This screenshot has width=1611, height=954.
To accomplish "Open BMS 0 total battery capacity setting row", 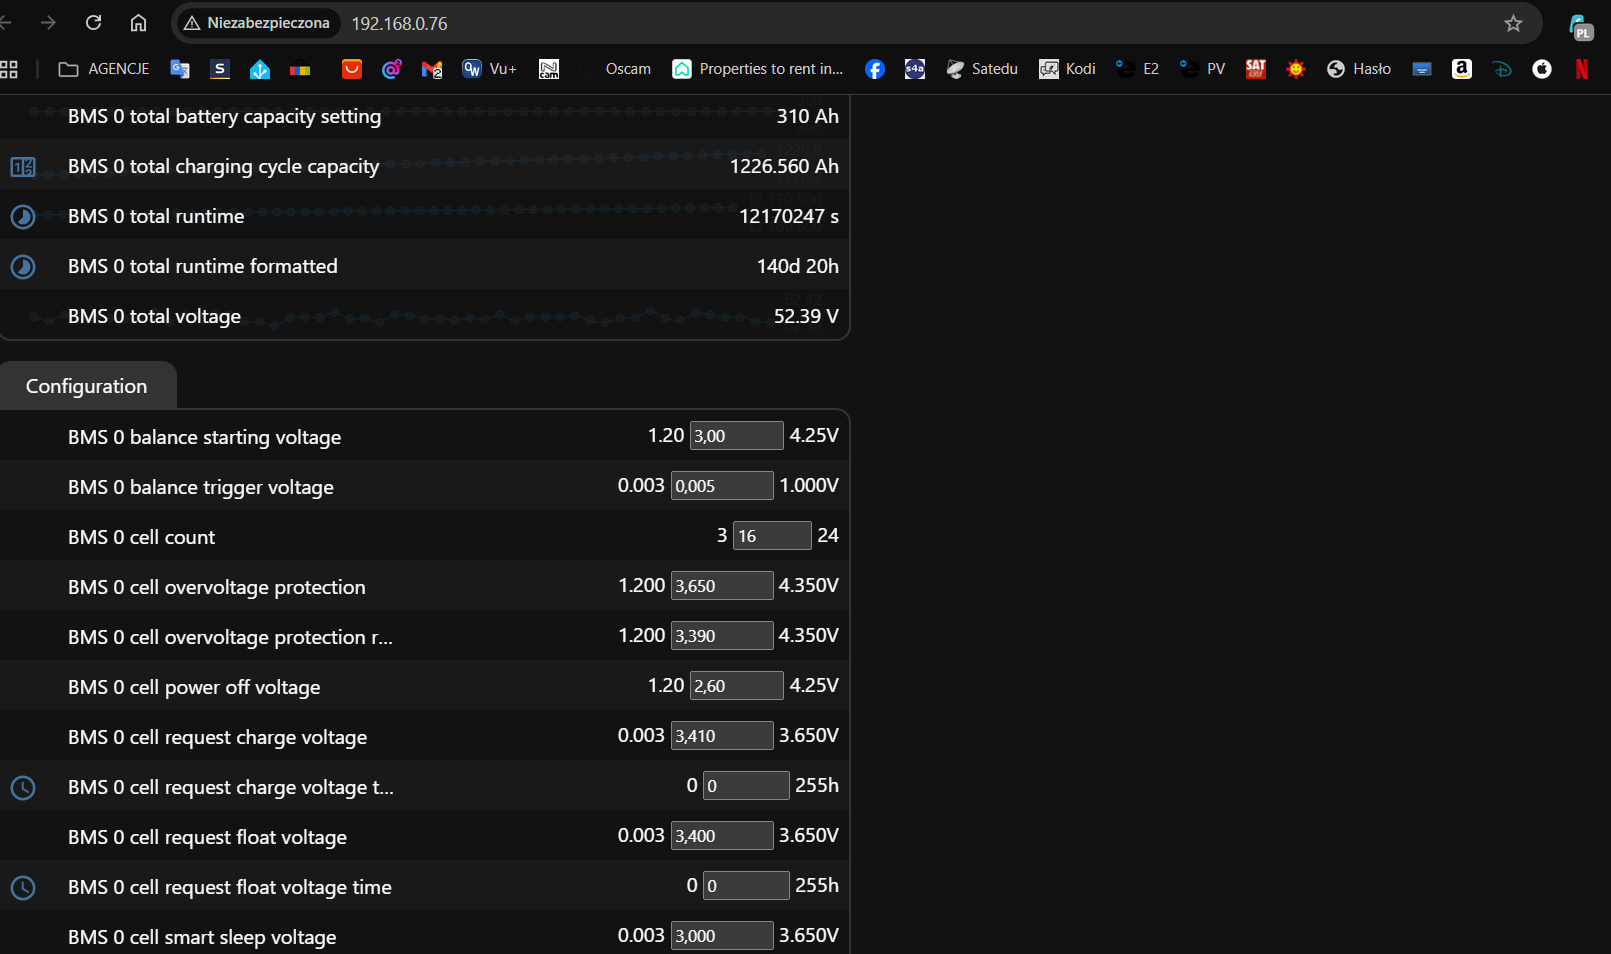I will pos(425,116).
